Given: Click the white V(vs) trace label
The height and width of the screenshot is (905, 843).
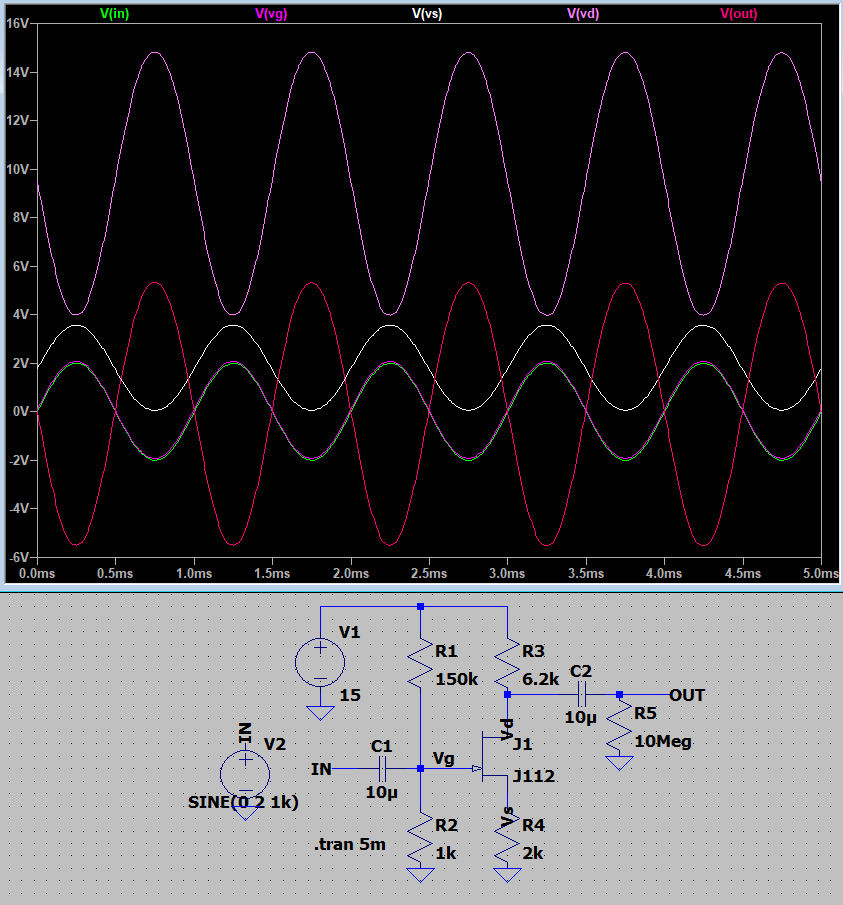Looking at the screenshot, I should point(427,13).
